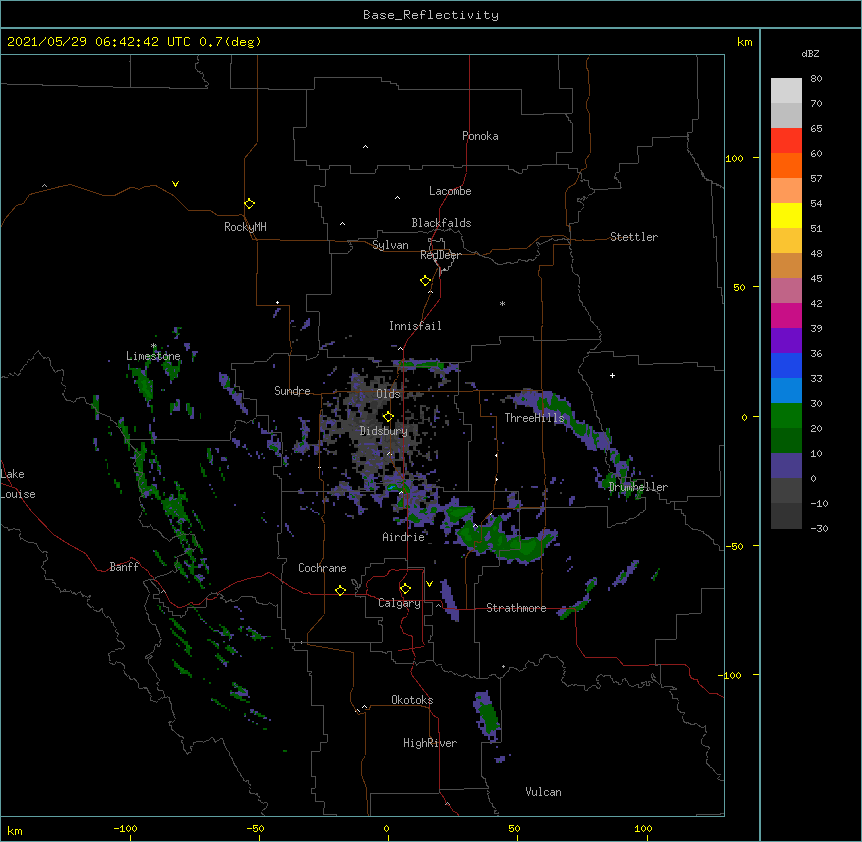Screen dimensions: 862x842
Task: Click the RedDeer city label
Action: [x=440, y=255]
